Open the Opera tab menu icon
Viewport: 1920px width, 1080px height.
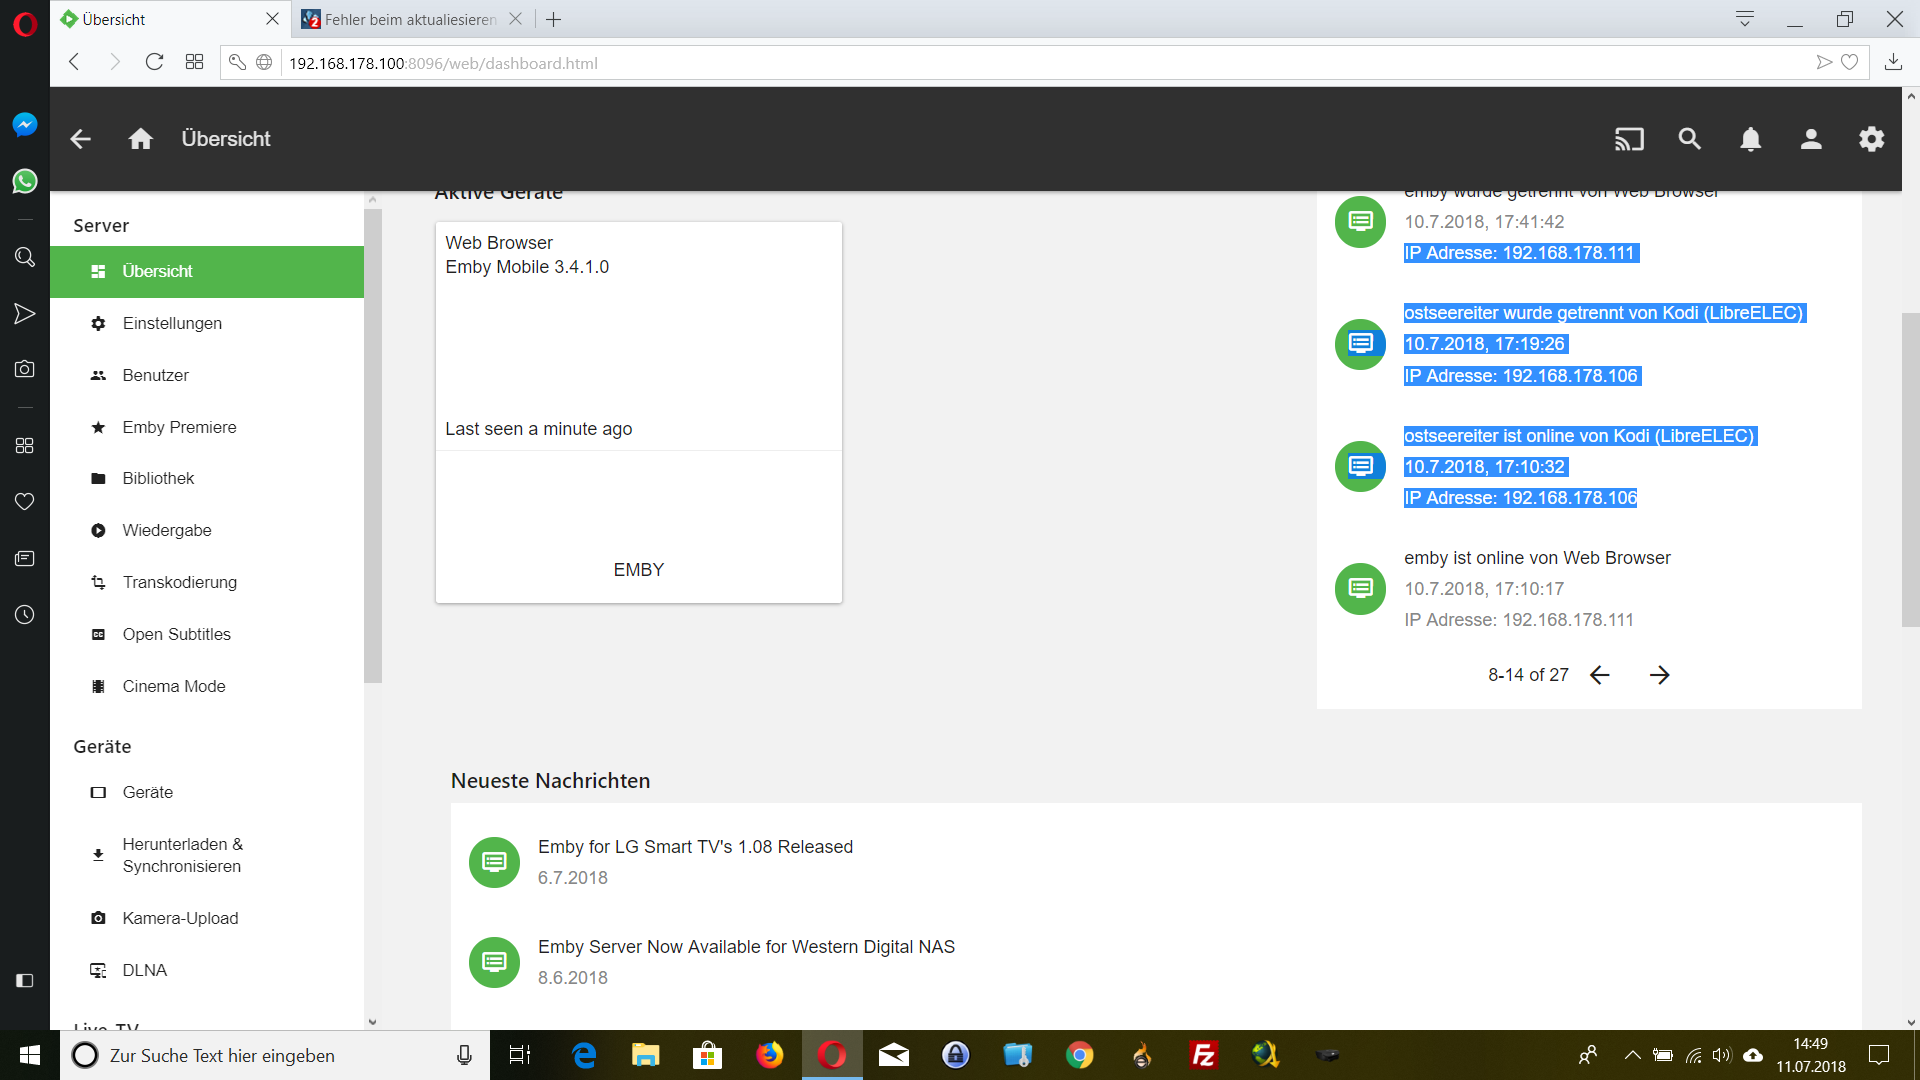coord(1745,19)
